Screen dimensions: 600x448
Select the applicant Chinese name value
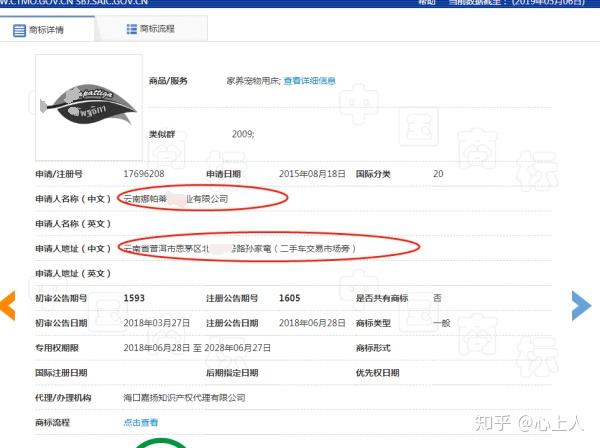point(176,199)
